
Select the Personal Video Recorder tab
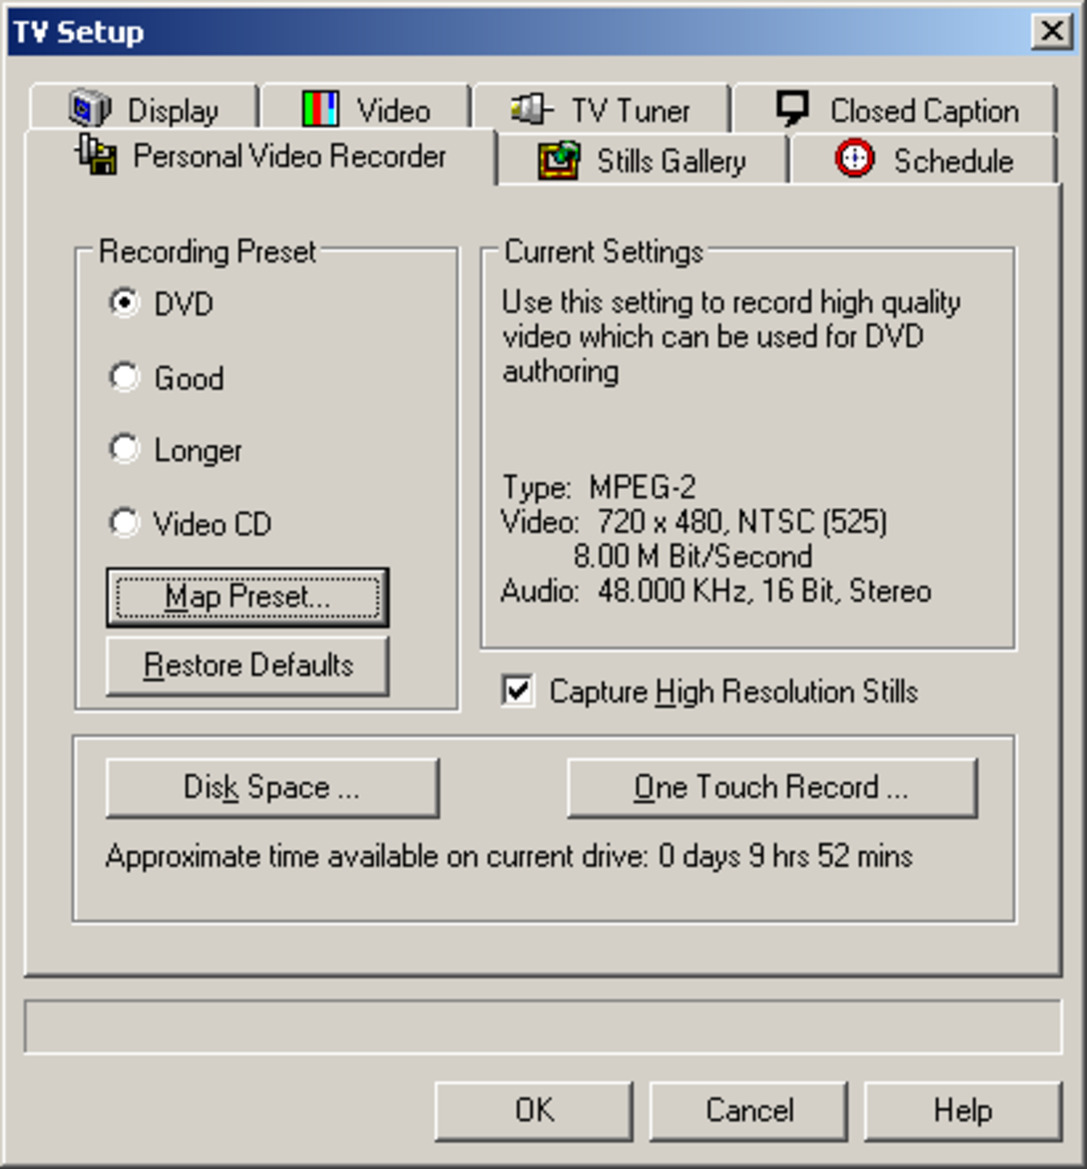click(261, 157)
